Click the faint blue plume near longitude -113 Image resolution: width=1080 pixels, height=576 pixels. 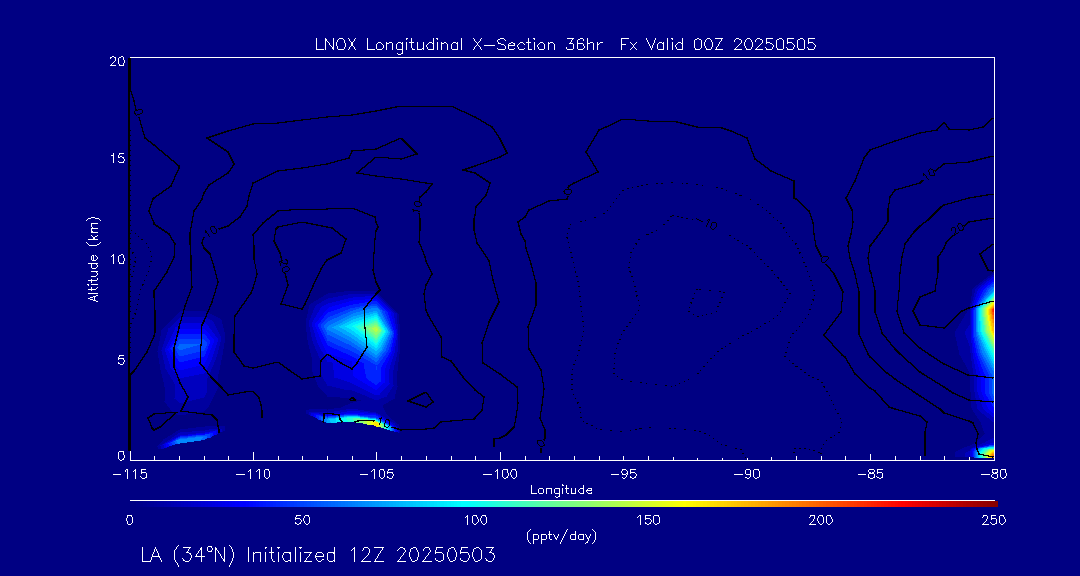point(188,343)
